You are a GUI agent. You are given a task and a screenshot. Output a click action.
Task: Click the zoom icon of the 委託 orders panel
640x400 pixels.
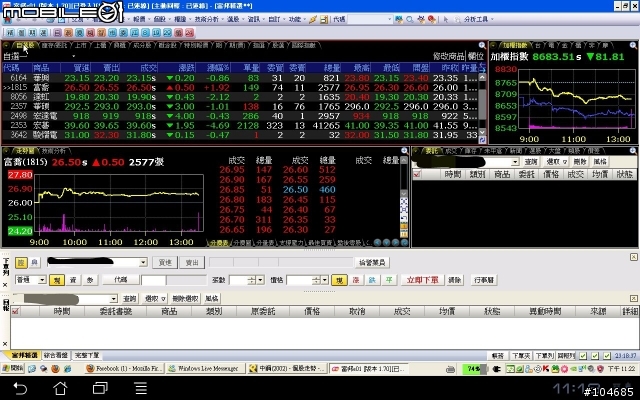[x=633, y=151]
